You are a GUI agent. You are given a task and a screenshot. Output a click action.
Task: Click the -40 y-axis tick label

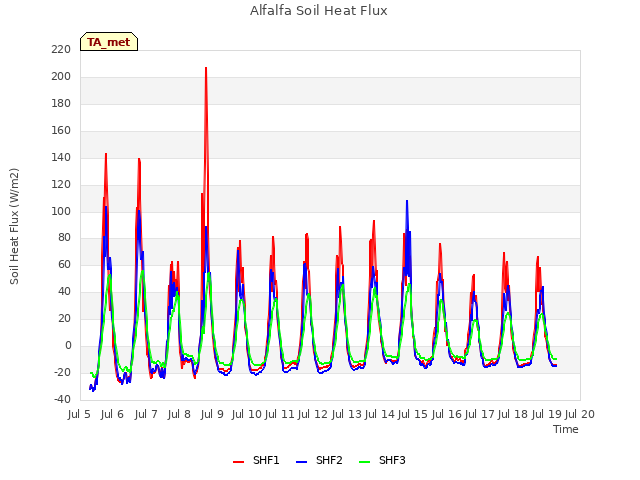point(62,399)
